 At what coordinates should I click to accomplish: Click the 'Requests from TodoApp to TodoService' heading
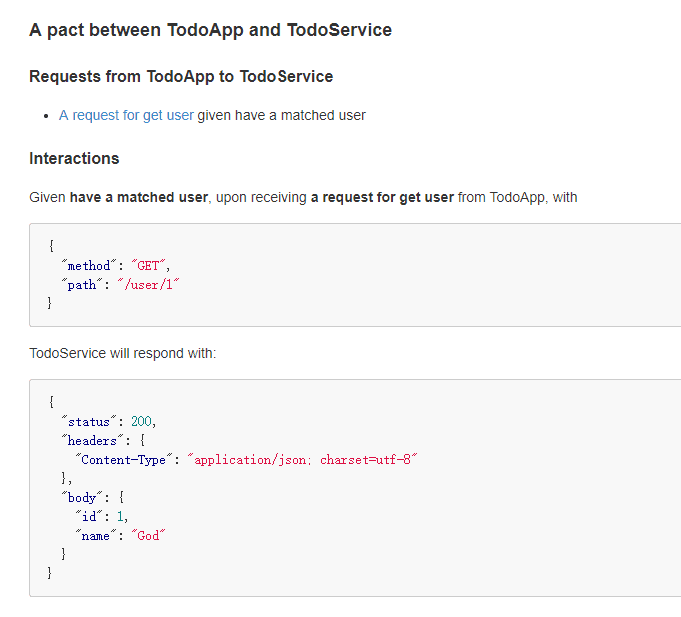click(181, 76)
